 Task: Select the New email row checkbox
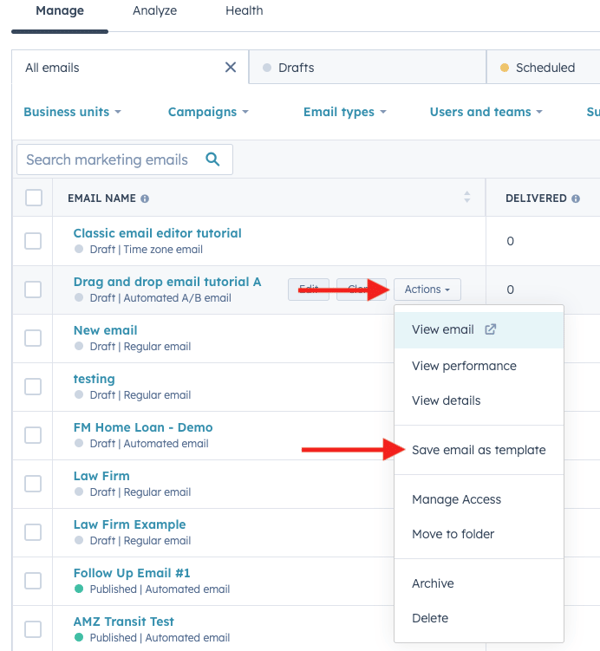point(33,338)
